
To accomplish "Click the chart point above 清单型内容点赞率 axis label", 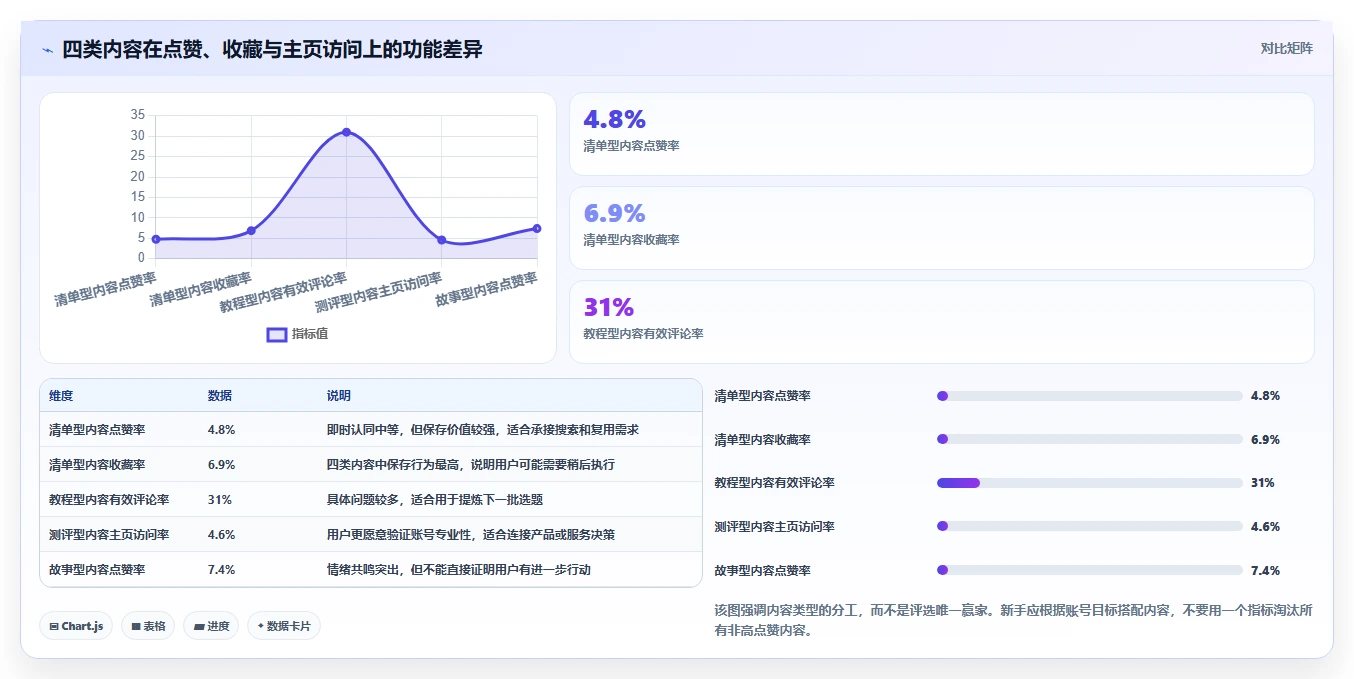I will pyautogui.click(x=156, y=239).
